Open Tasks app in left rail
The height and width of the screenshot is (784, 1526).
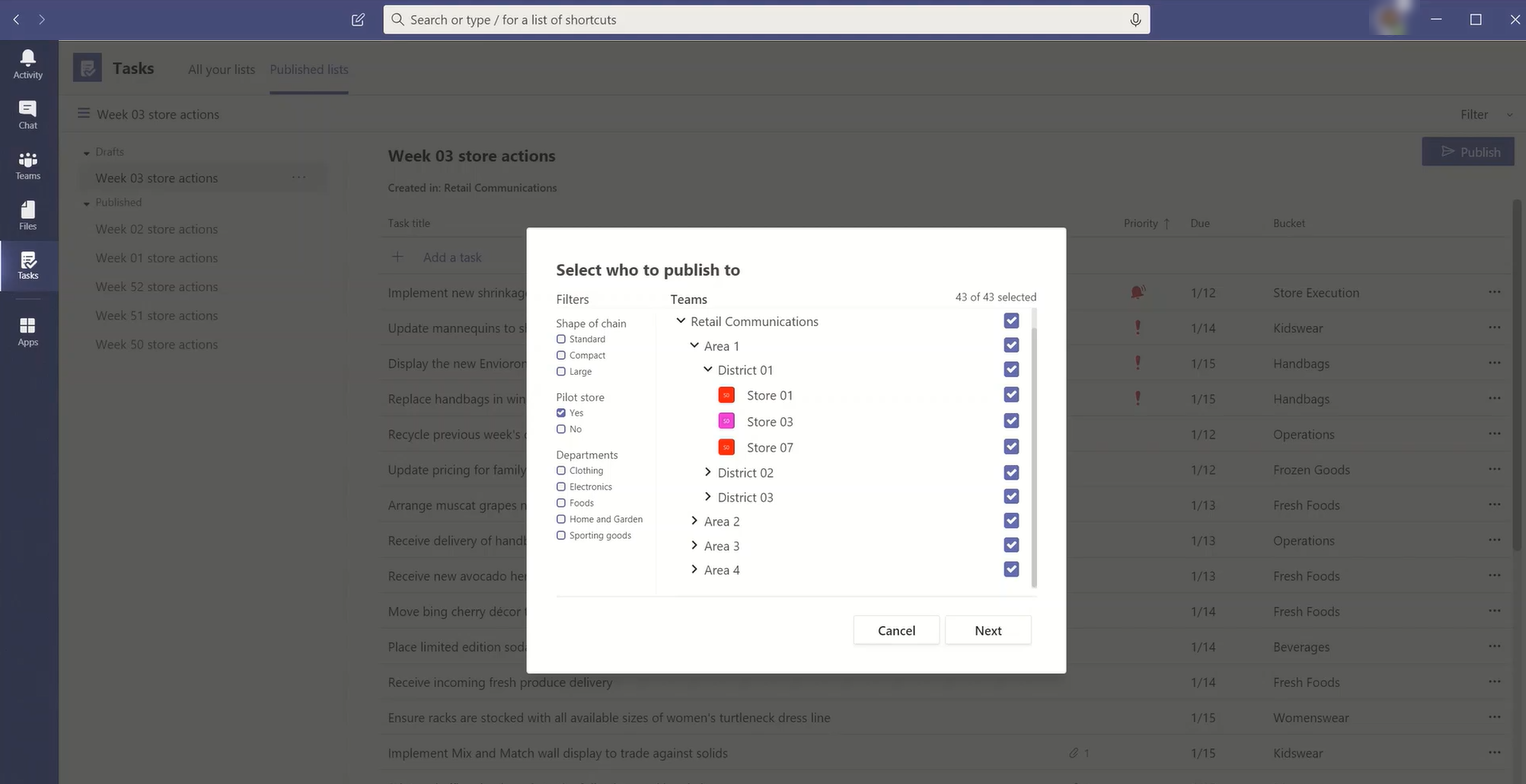pyautogui.click(x=28, y=265)
